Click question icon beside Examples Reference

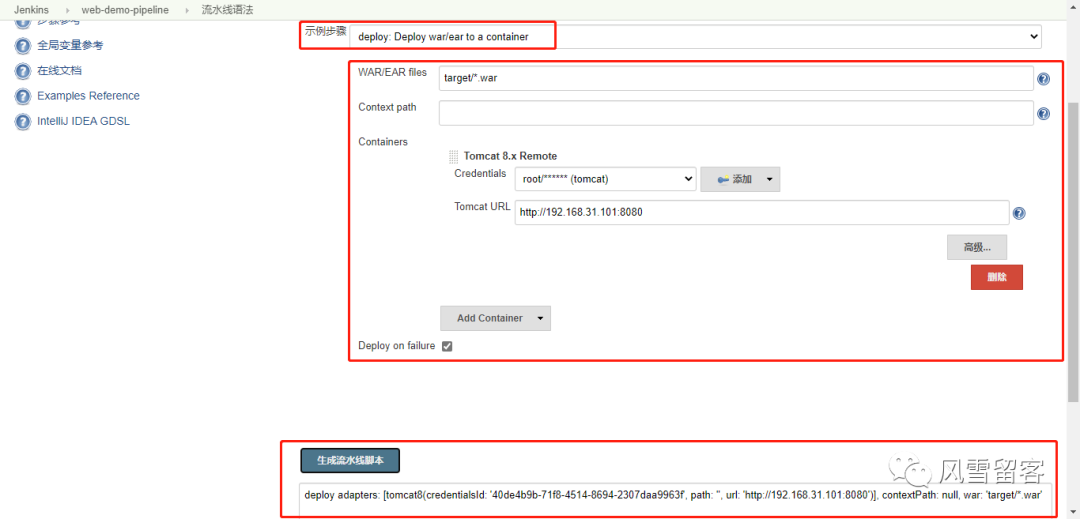pos(23,96)
